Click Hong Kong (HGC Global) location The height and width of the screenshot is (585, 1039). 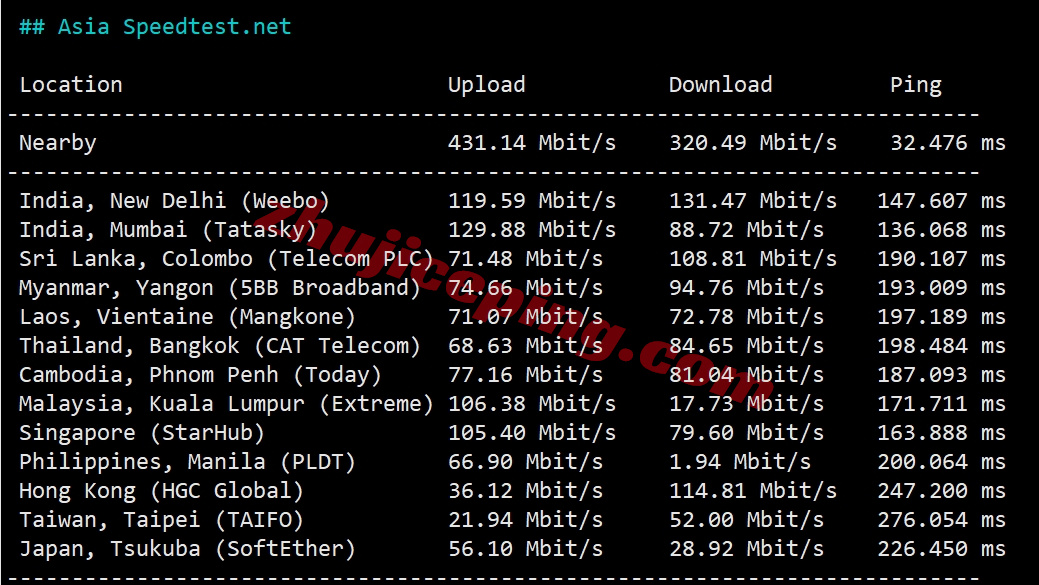coord(161,491)
